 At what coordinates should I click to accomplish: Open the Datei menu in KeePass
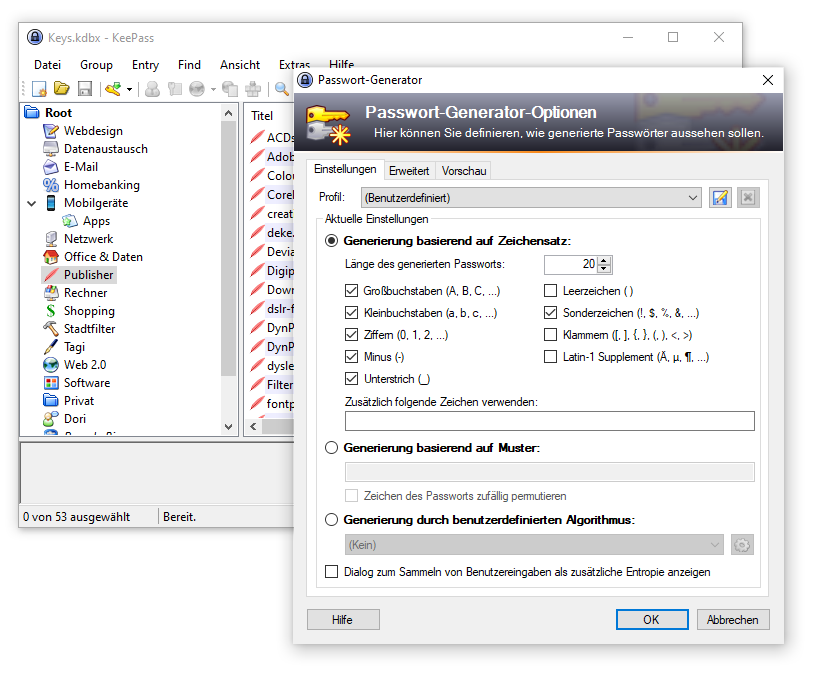[x=47, y=65]
